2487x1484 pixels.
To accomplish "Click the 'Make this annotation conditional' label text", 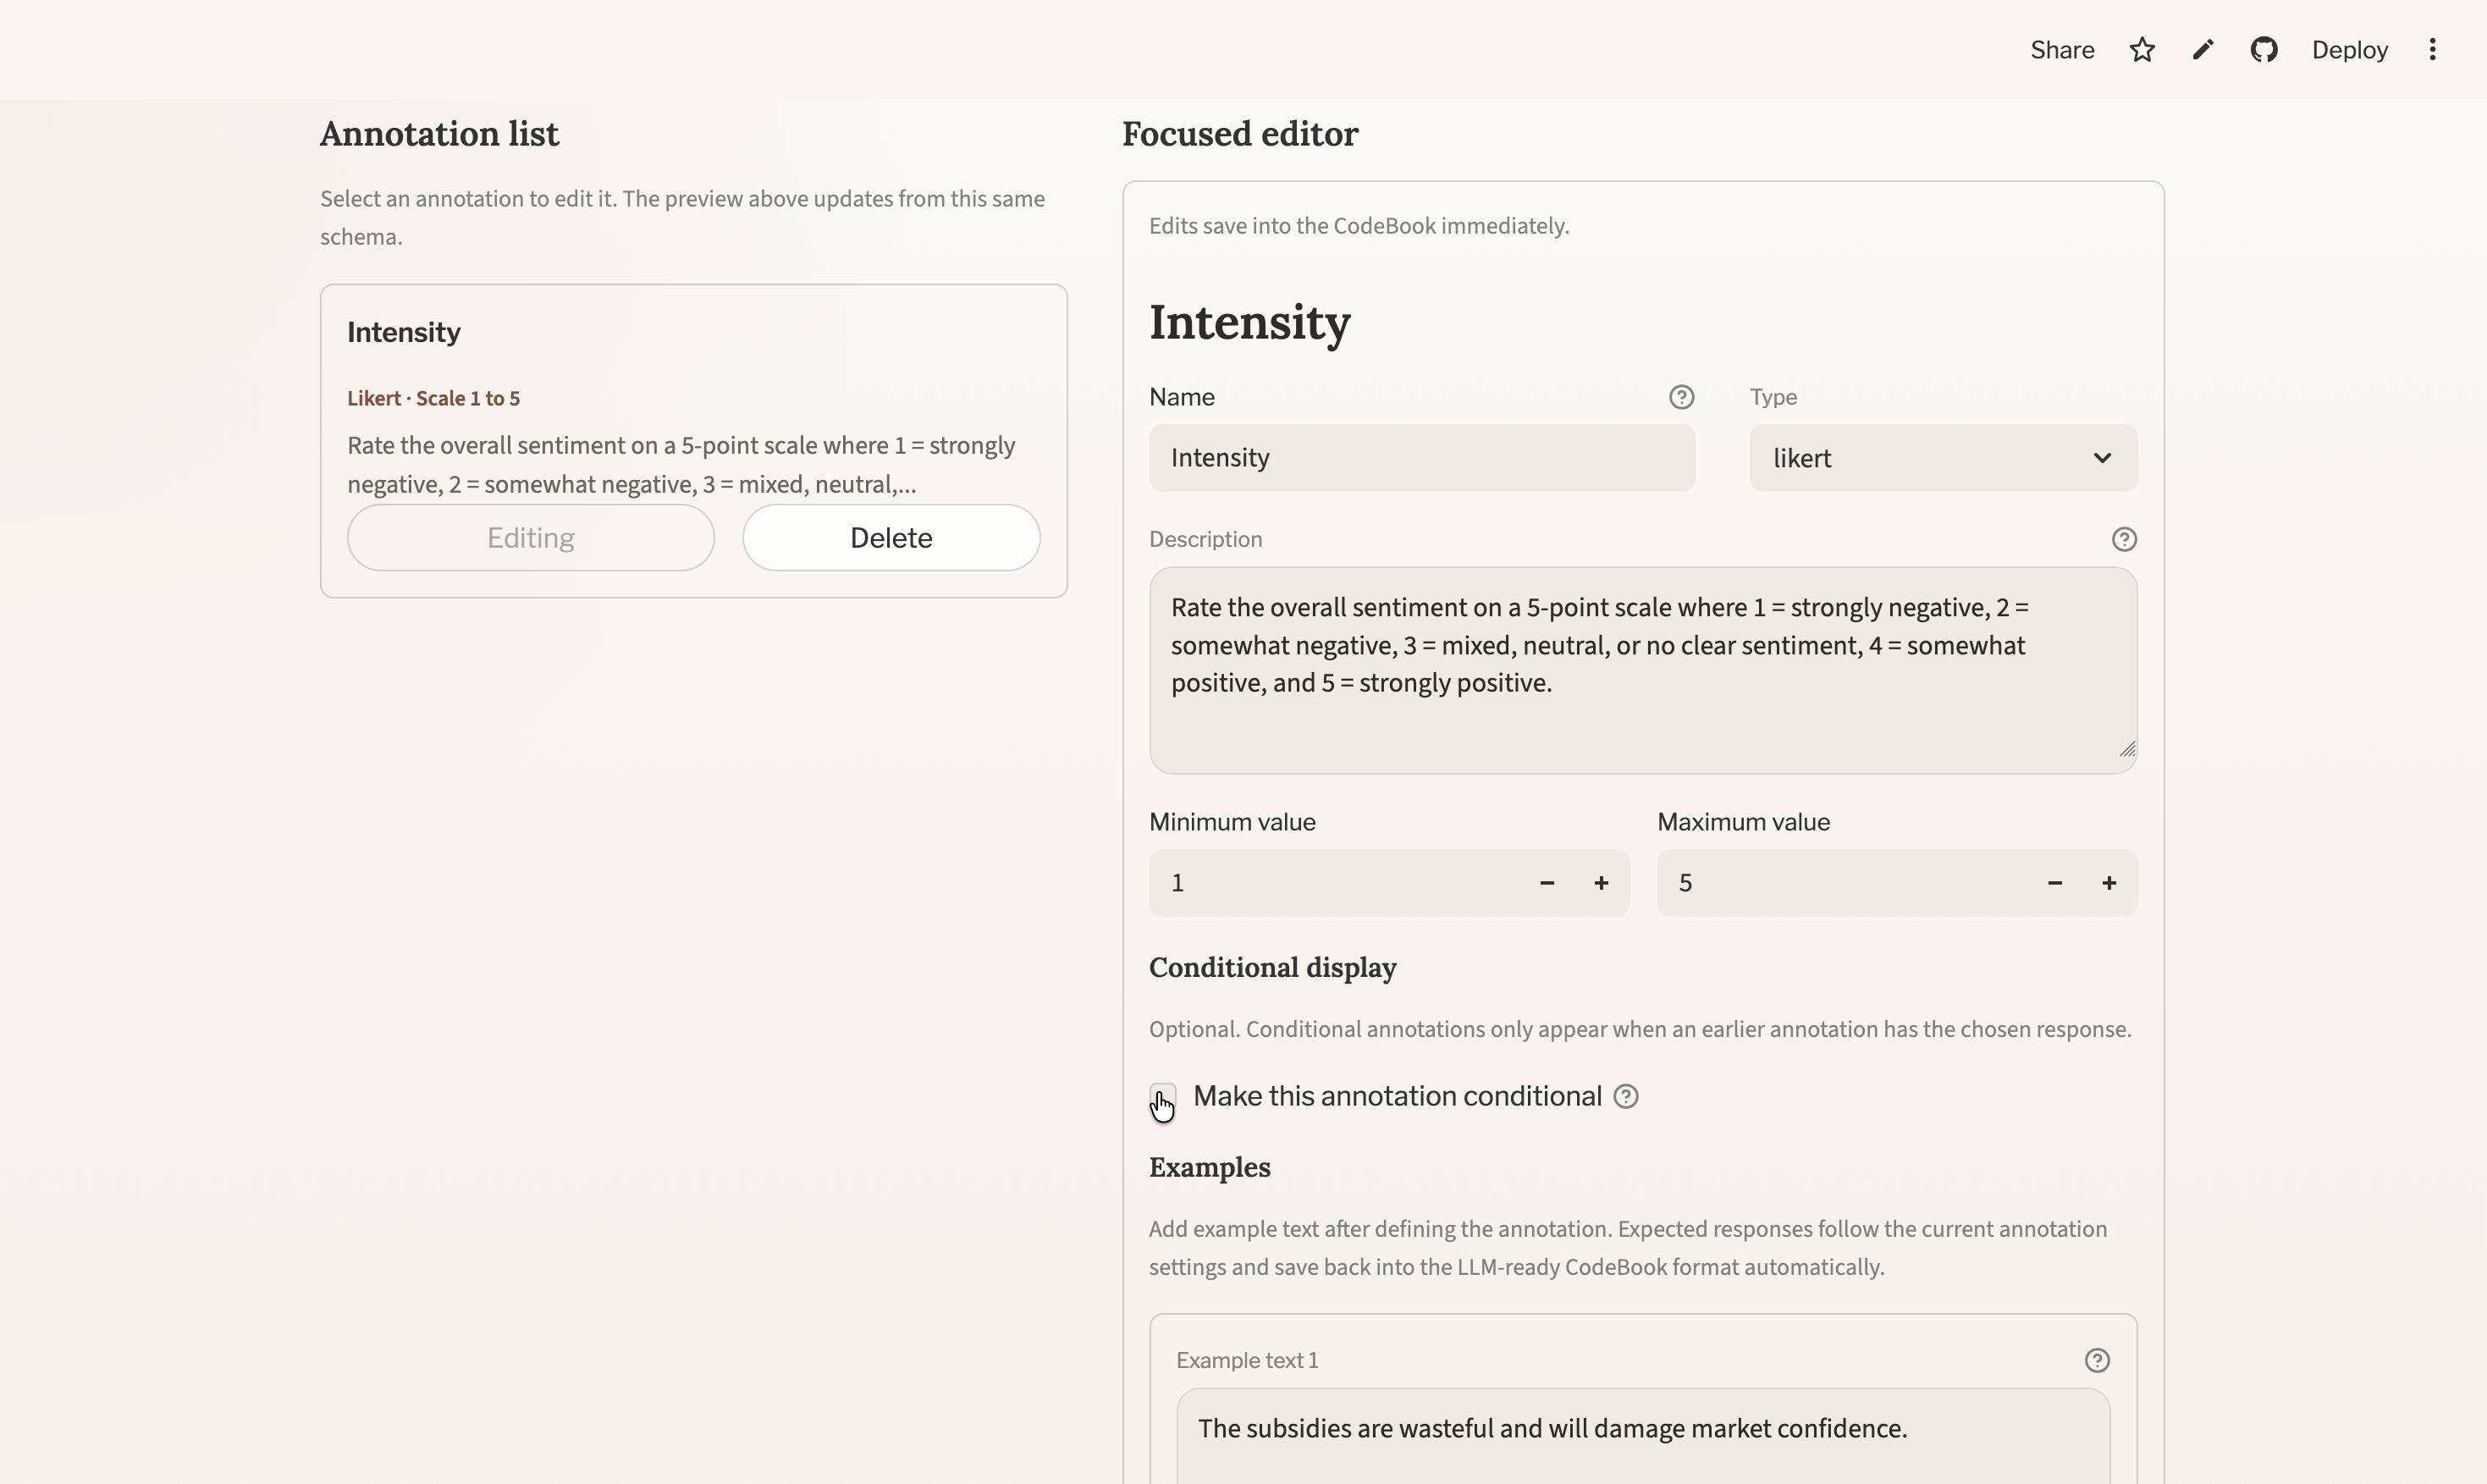I will click(x=1397, y=1097).
